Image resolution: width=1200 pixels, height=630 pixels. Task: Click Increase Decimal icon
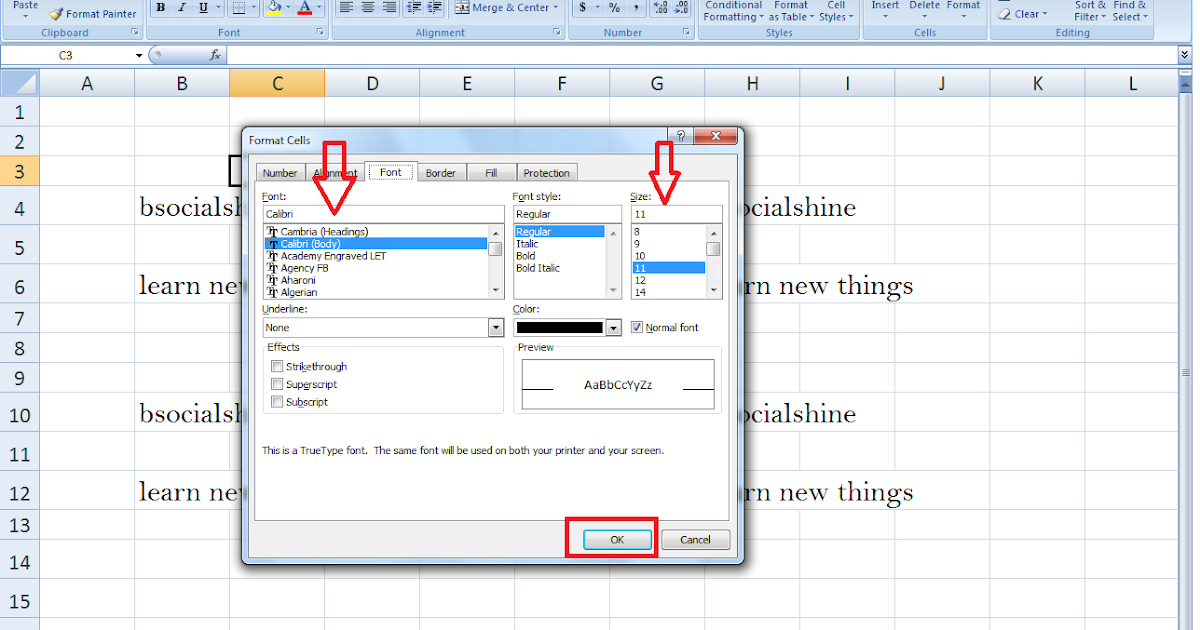click(x=661, y=8)
